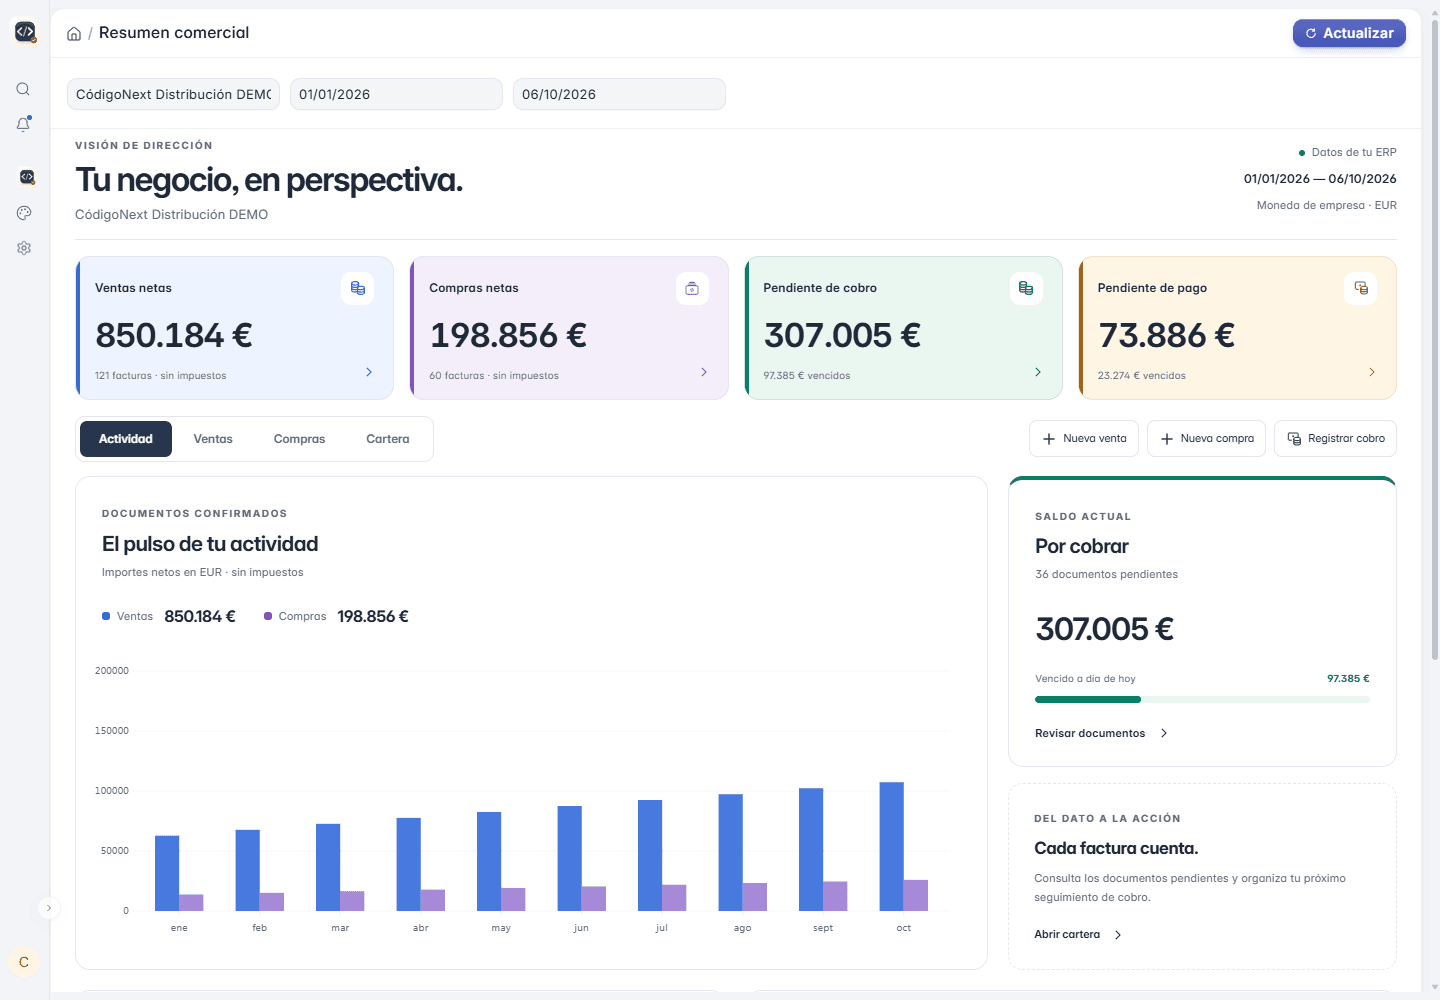Open the search icon in the sidebar

(x=23, y=89)
